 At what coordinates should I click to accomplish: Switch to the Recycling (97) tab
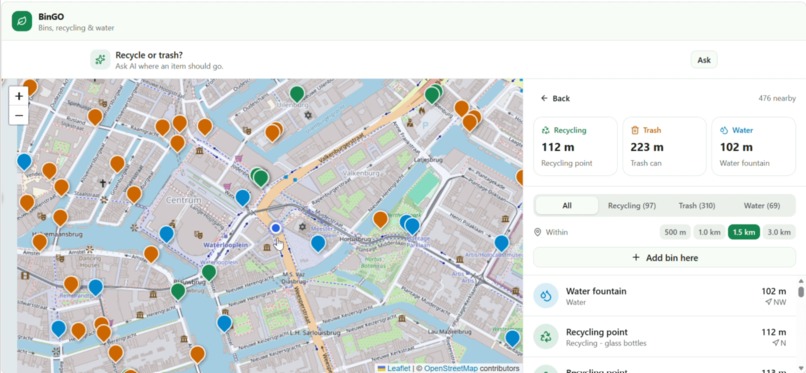click(632, 206)
